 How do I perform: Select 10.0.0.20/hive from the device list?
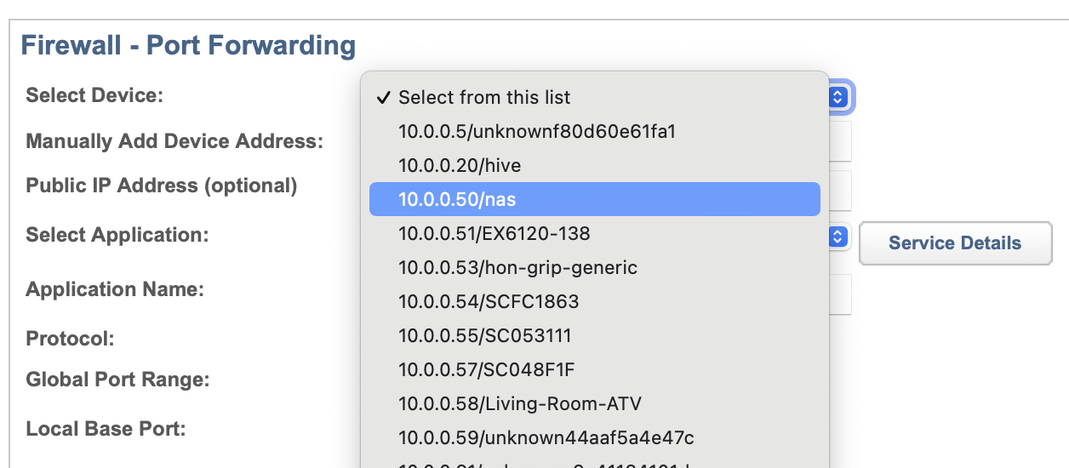pos(594,165)
